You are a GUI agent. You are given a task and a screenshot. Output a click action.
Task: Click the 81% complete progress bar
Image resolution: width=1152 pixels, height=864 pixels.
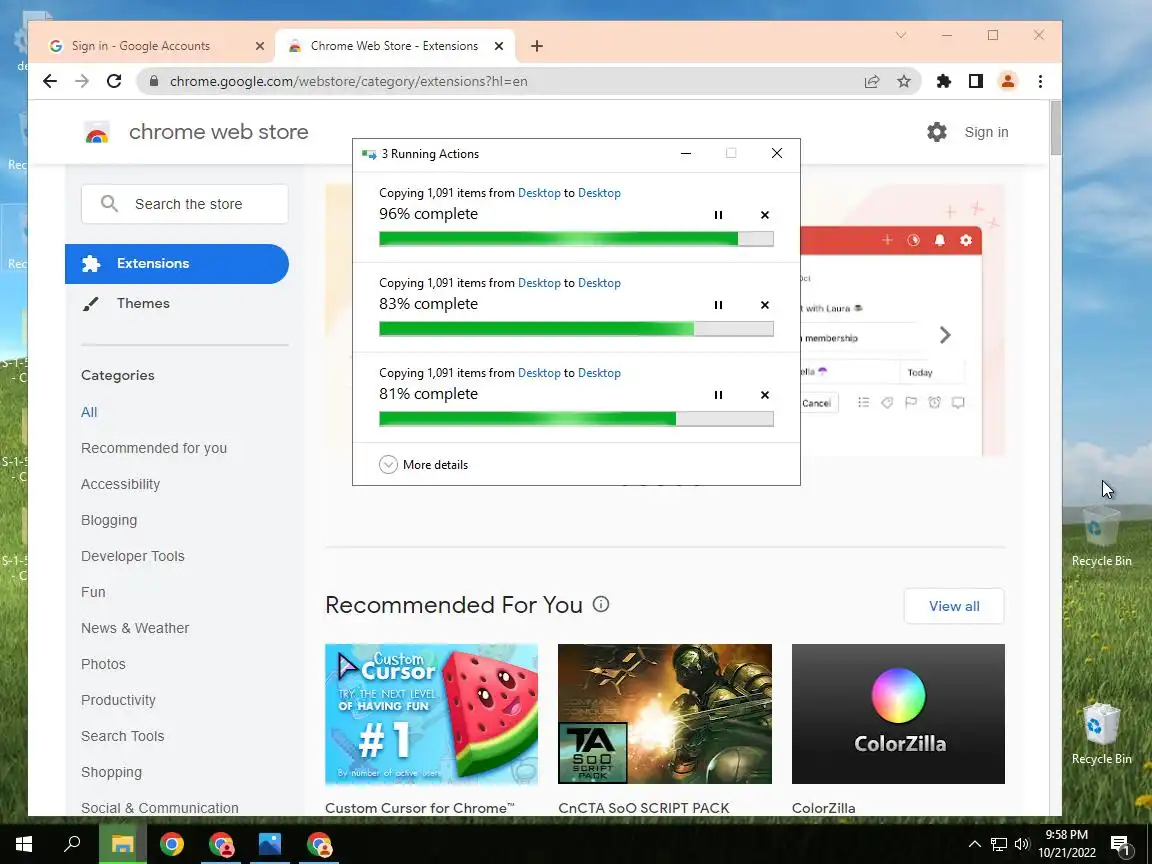click(576, 419)
